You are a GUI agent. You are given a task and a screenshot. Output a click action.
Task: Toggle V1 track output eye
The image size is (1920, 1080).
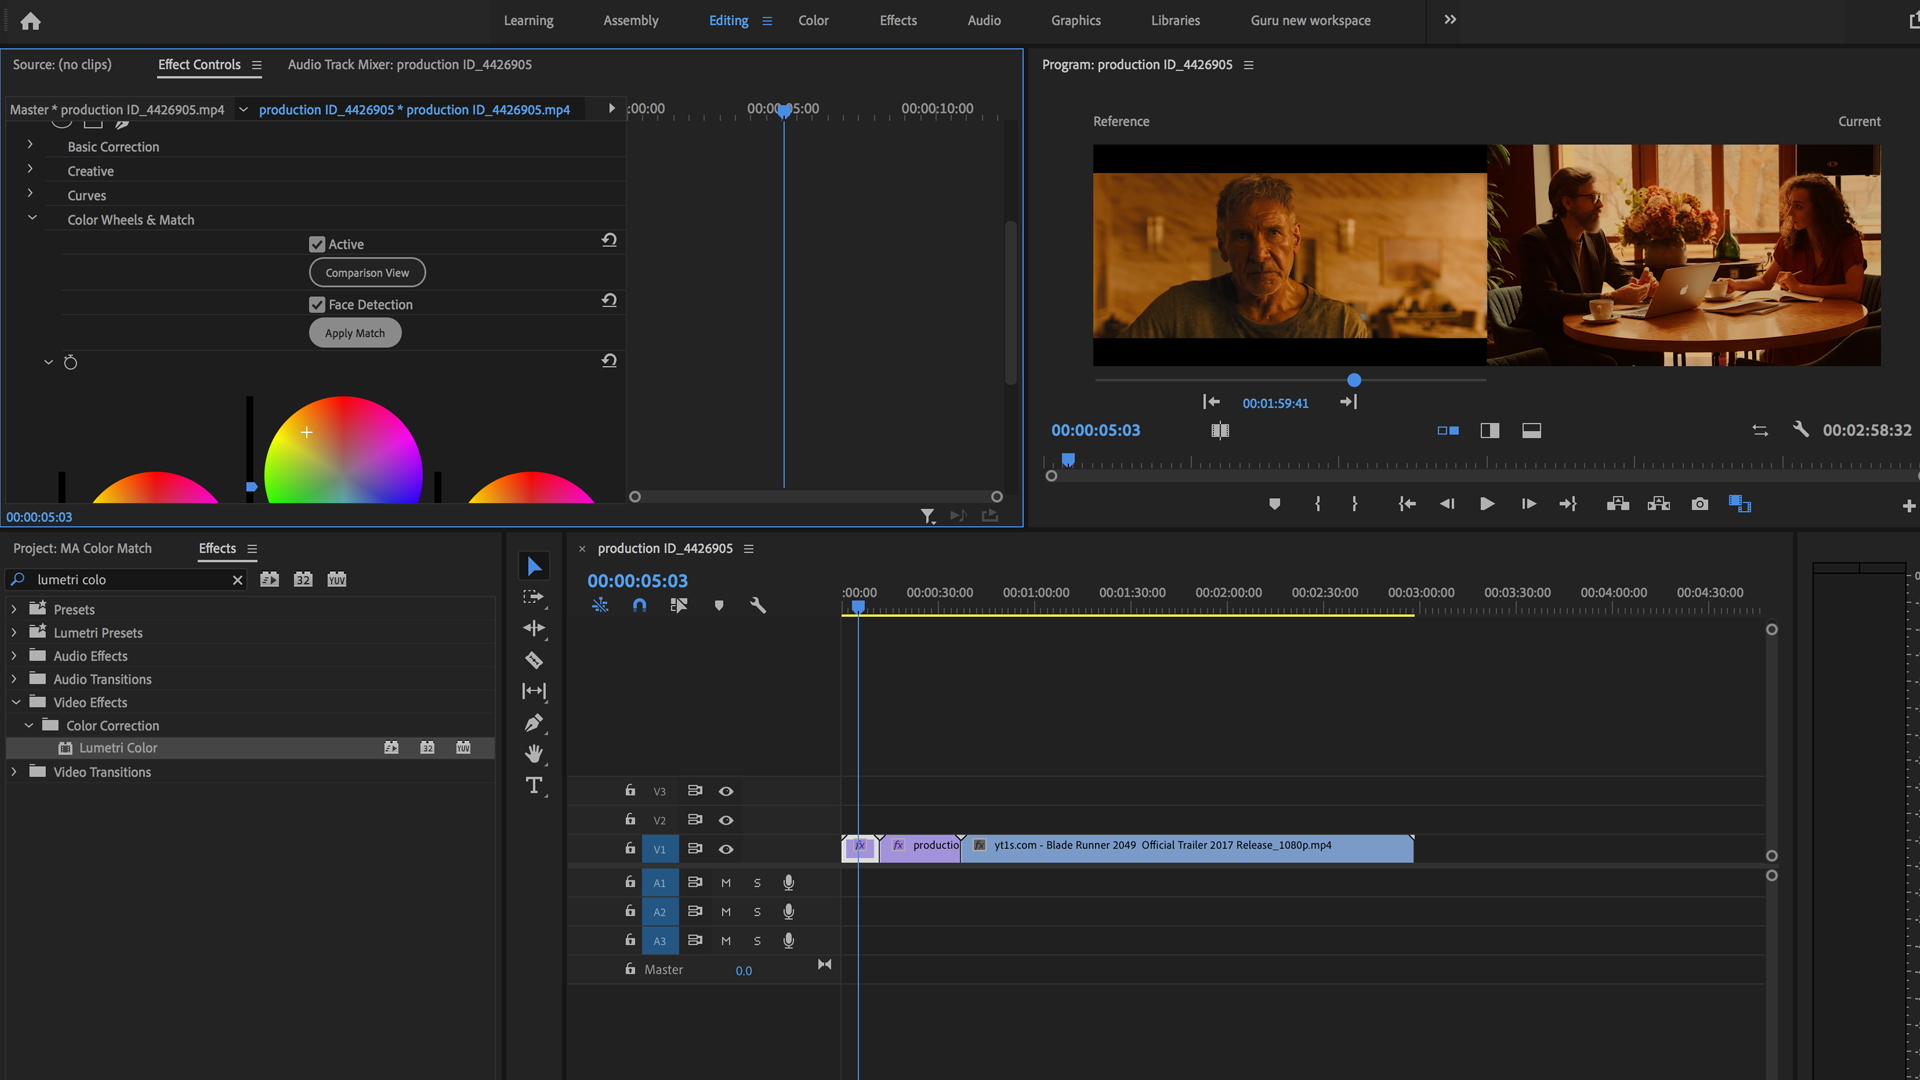click(726, 849)
